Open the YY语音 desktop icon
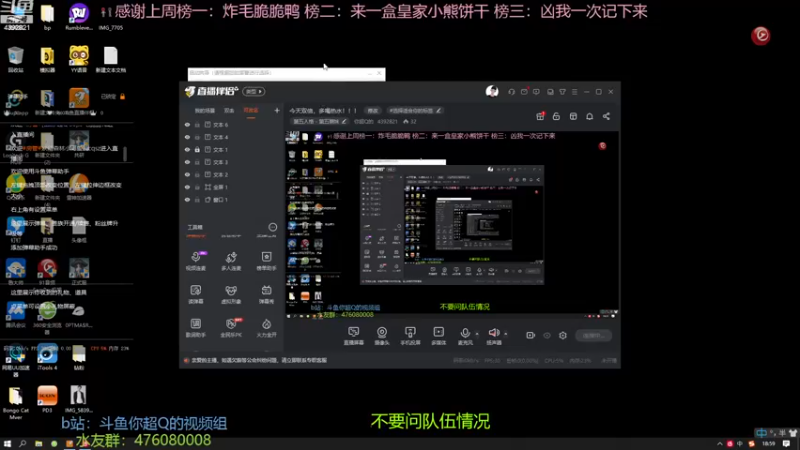This screenshot has height=450, width=800. pos(79,60)
